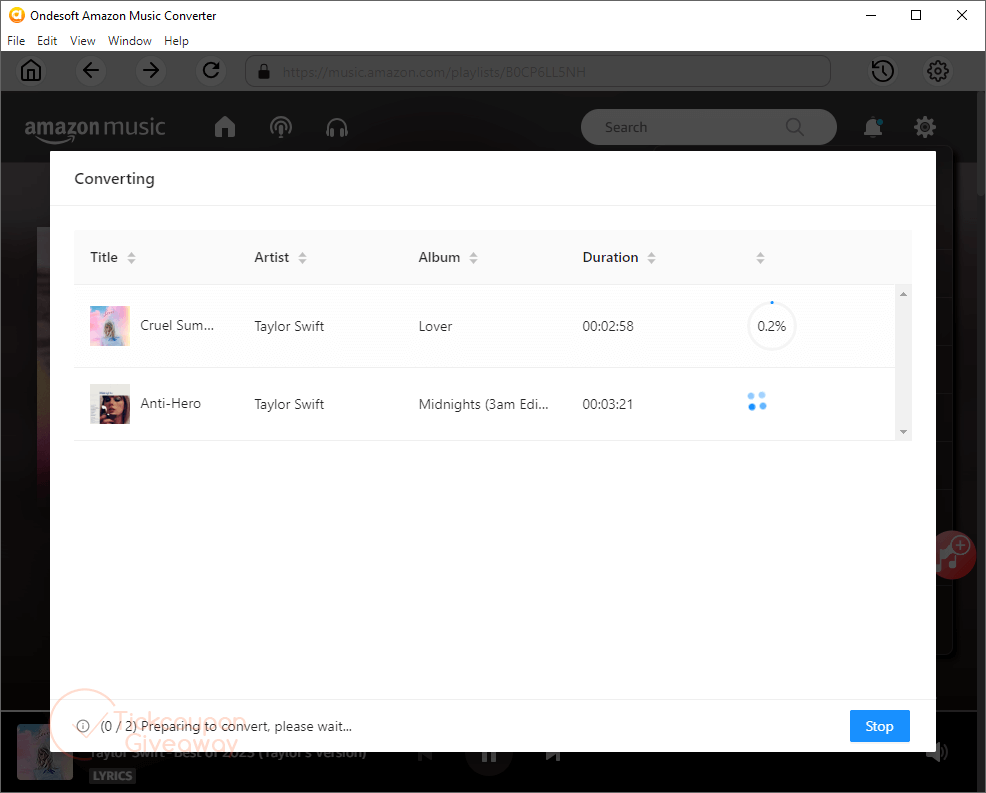
Task: Reload the page with refresh icon
Action: [x=211, y=70]
